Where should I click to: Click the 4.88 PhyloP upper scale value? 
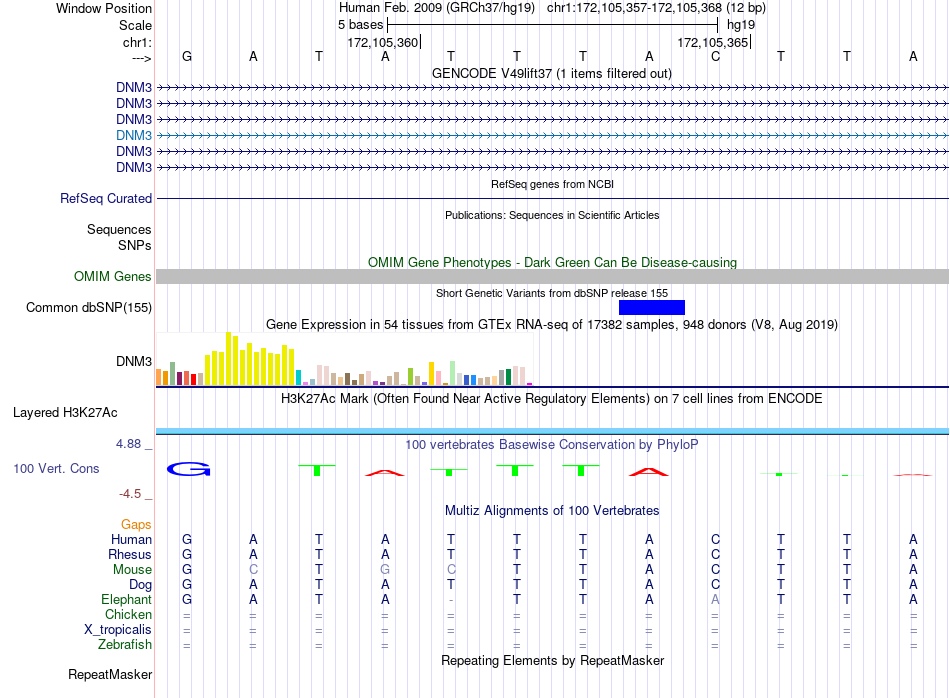(x=128, y=444)
